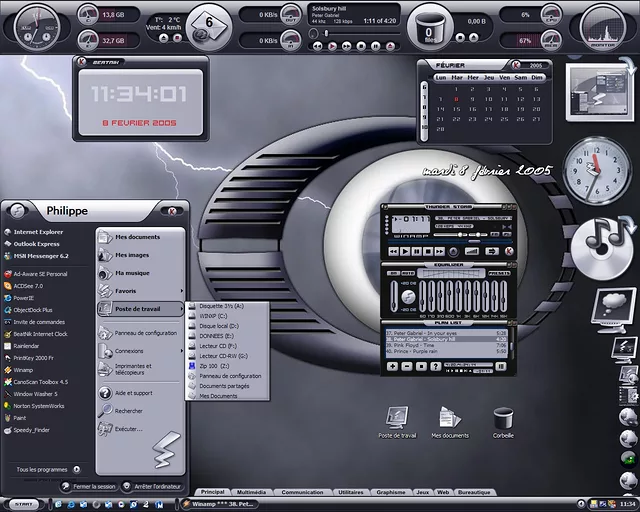Open the equalizer PRESETS menu

pos(500,272)
